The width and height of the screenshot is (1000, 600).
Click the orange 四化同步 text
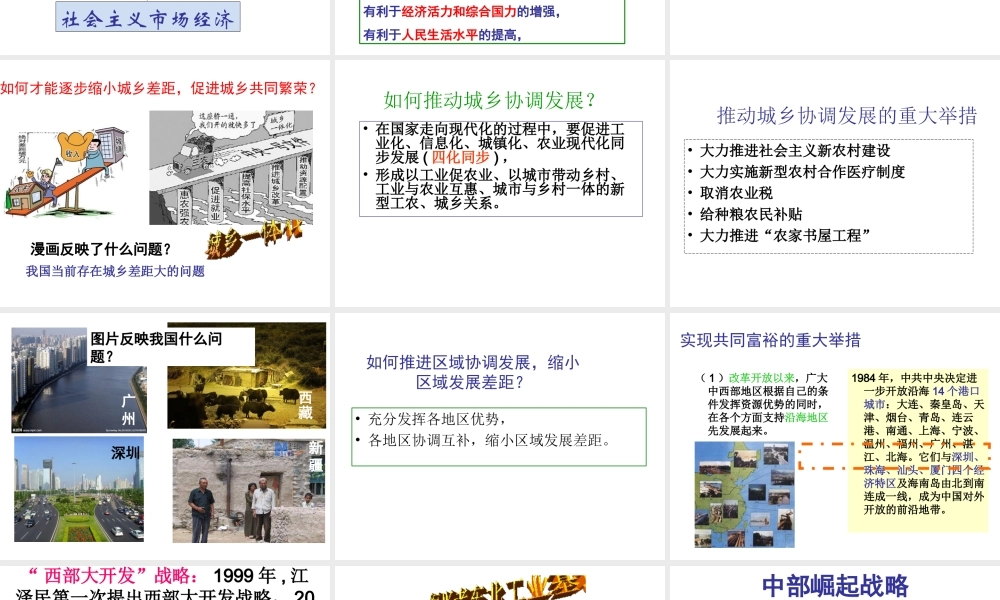coord(460,157)
